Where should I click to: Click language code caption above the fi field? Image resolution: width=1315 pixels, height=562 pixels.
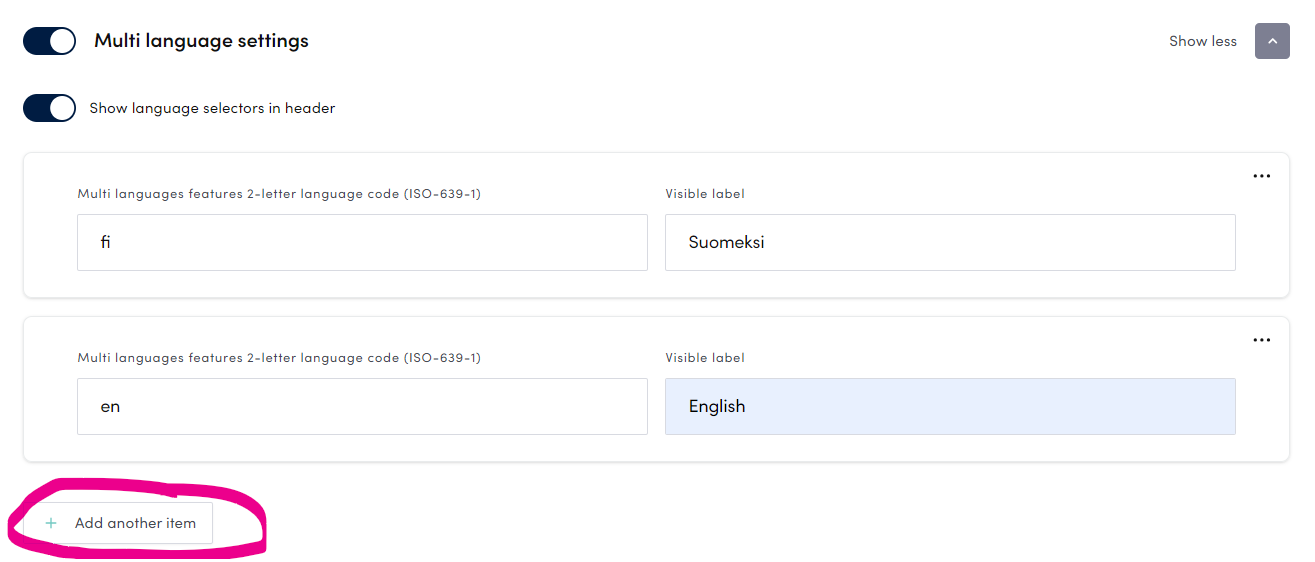[x=279, y=194]
